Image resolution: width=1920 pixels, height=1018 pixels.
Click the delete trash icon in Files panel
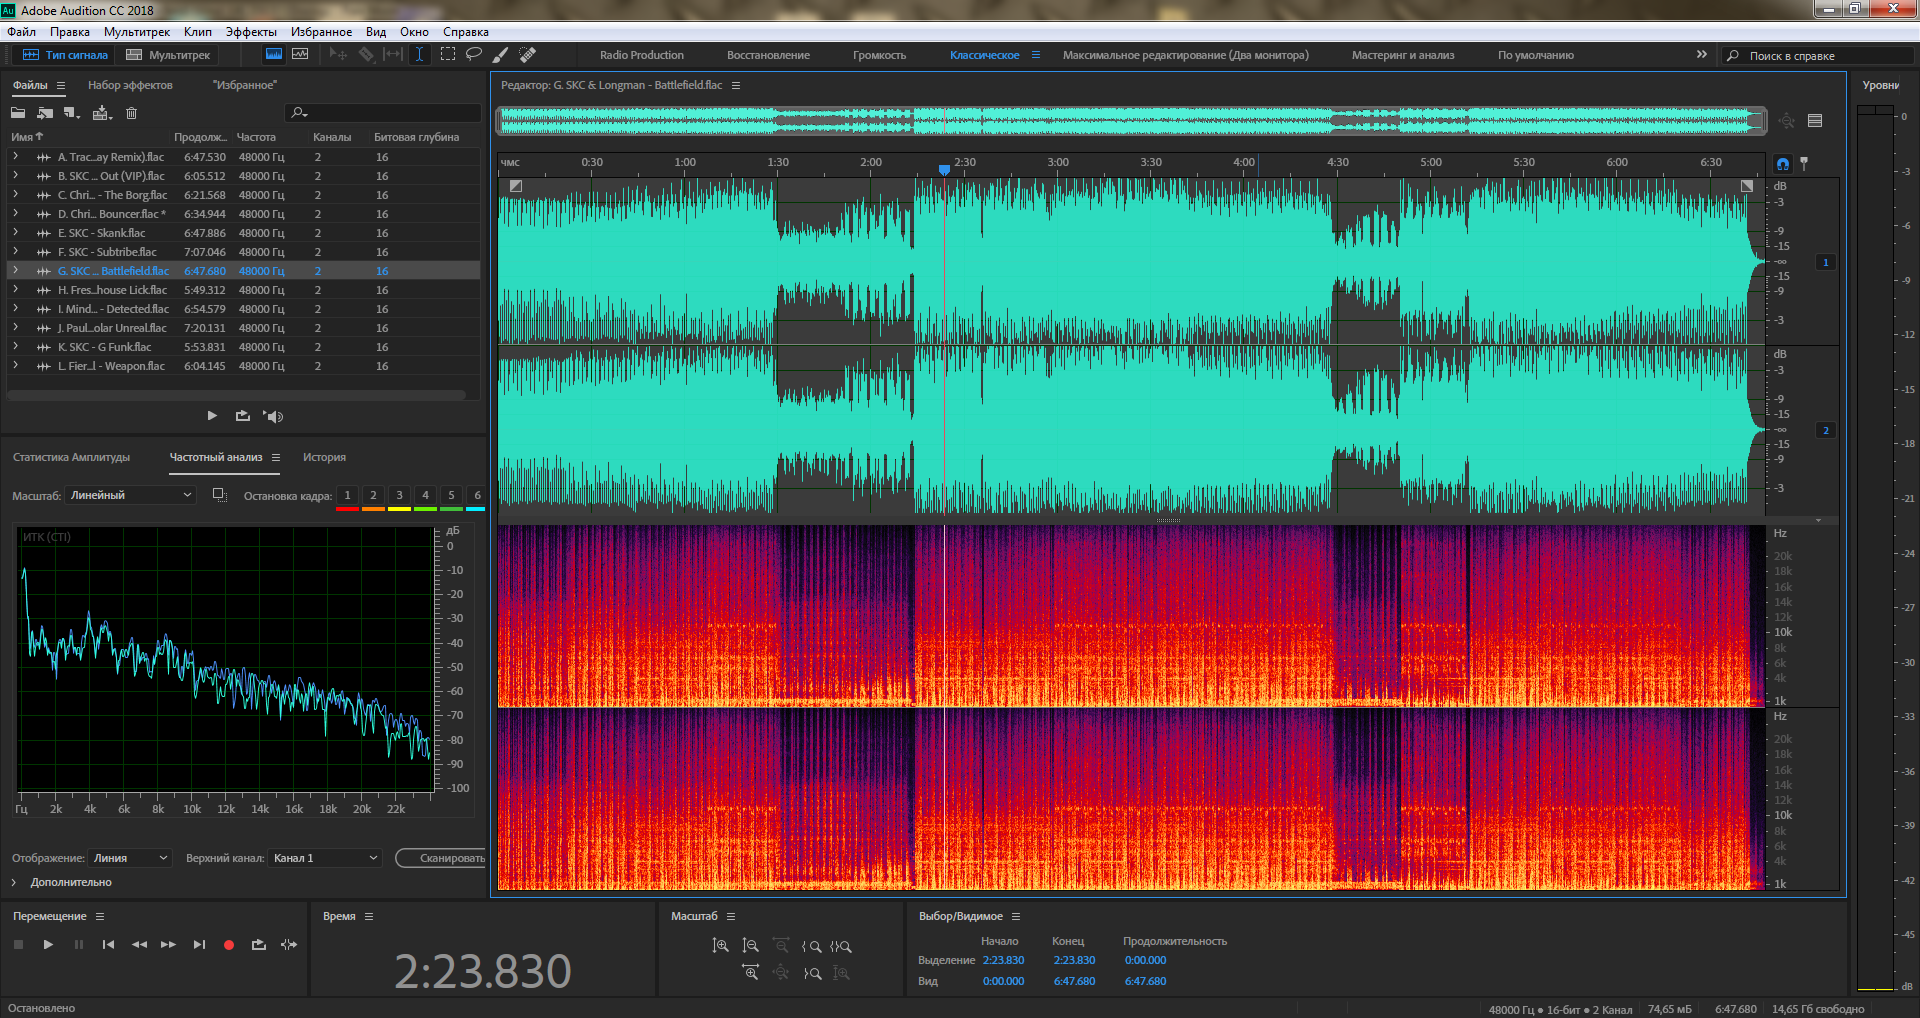coord(131,113)
